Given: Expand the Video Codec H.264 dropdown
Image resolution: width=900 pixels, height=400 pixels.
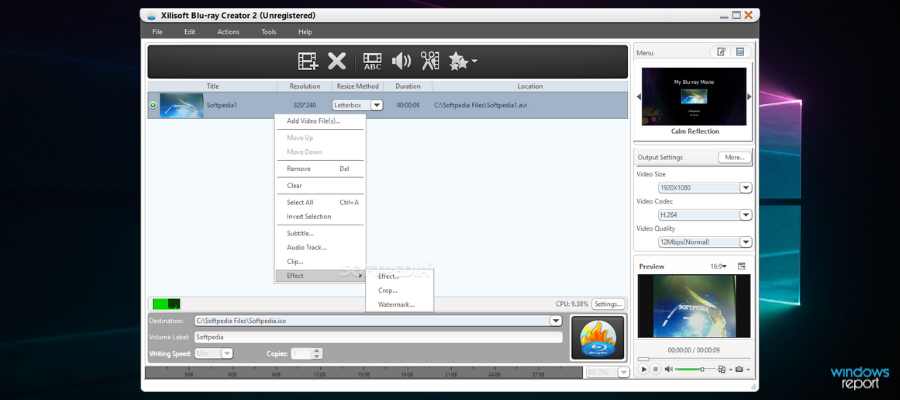Looking at the screenshot, I should [x=746, y=215].
